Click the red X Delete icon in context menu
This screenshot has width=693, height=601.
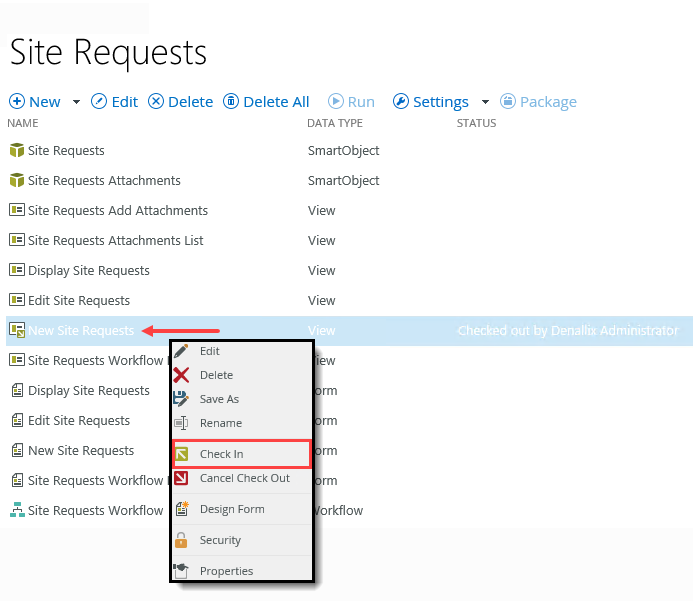tap(181, 375)
